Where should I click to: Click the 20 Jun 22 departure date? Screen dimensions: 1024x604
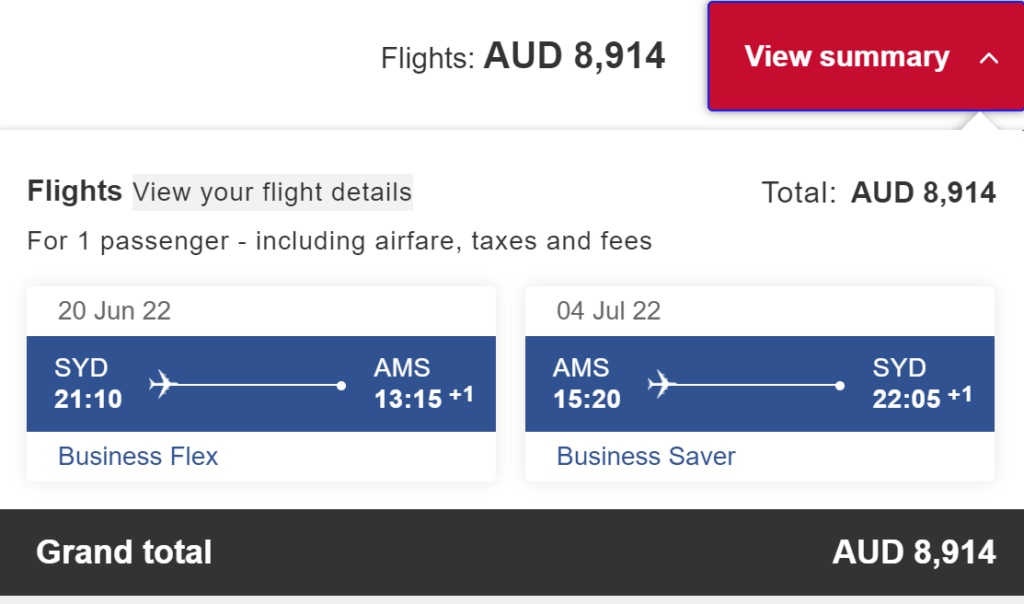tap(114, 311)
